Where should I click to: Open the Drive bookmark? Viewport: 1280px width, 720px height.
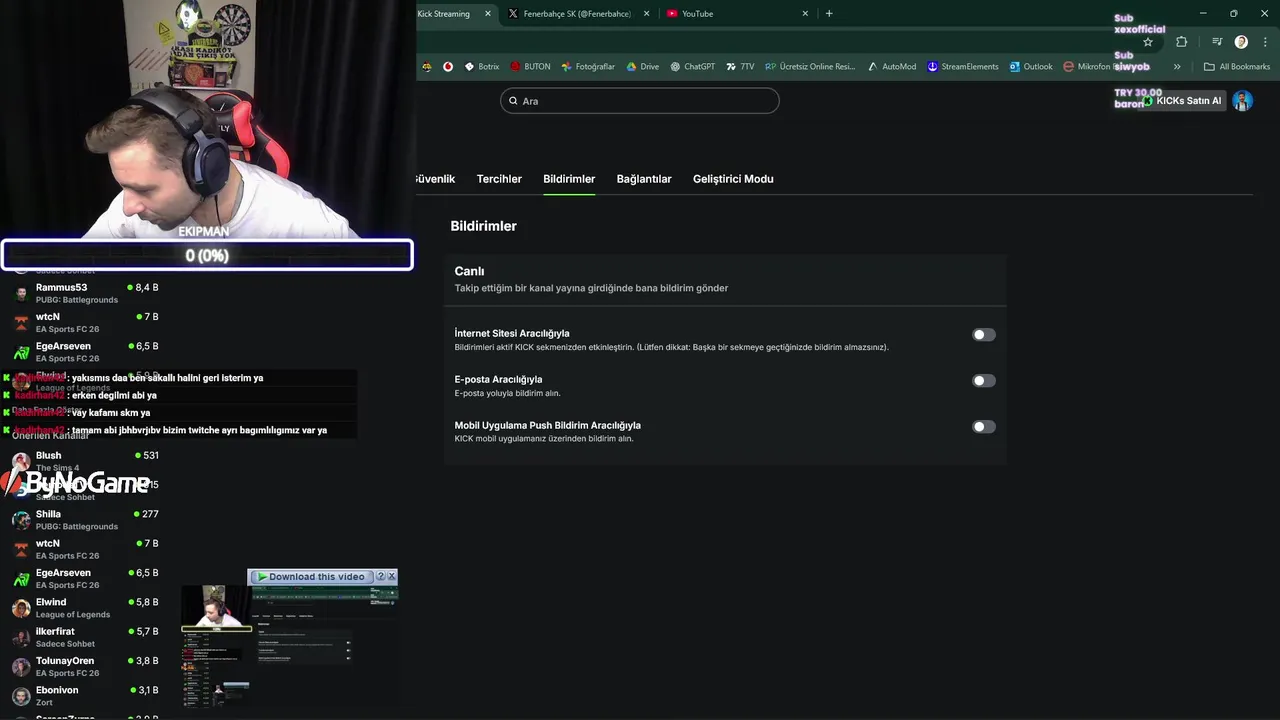tap(643, 67)
